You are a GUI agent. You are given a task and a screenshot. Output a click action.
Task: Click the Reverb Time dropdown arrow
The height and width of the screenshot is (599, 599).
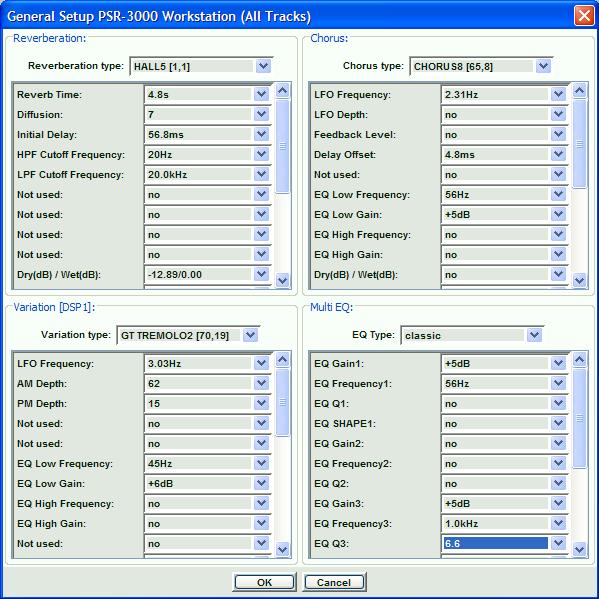coord(261,94)
